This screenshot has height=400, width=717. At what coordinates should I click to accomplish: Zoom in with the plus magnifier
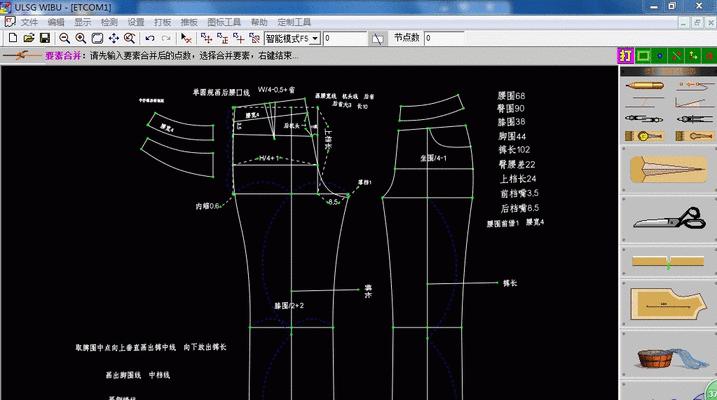pyautogui.click(x=80, y=38)
